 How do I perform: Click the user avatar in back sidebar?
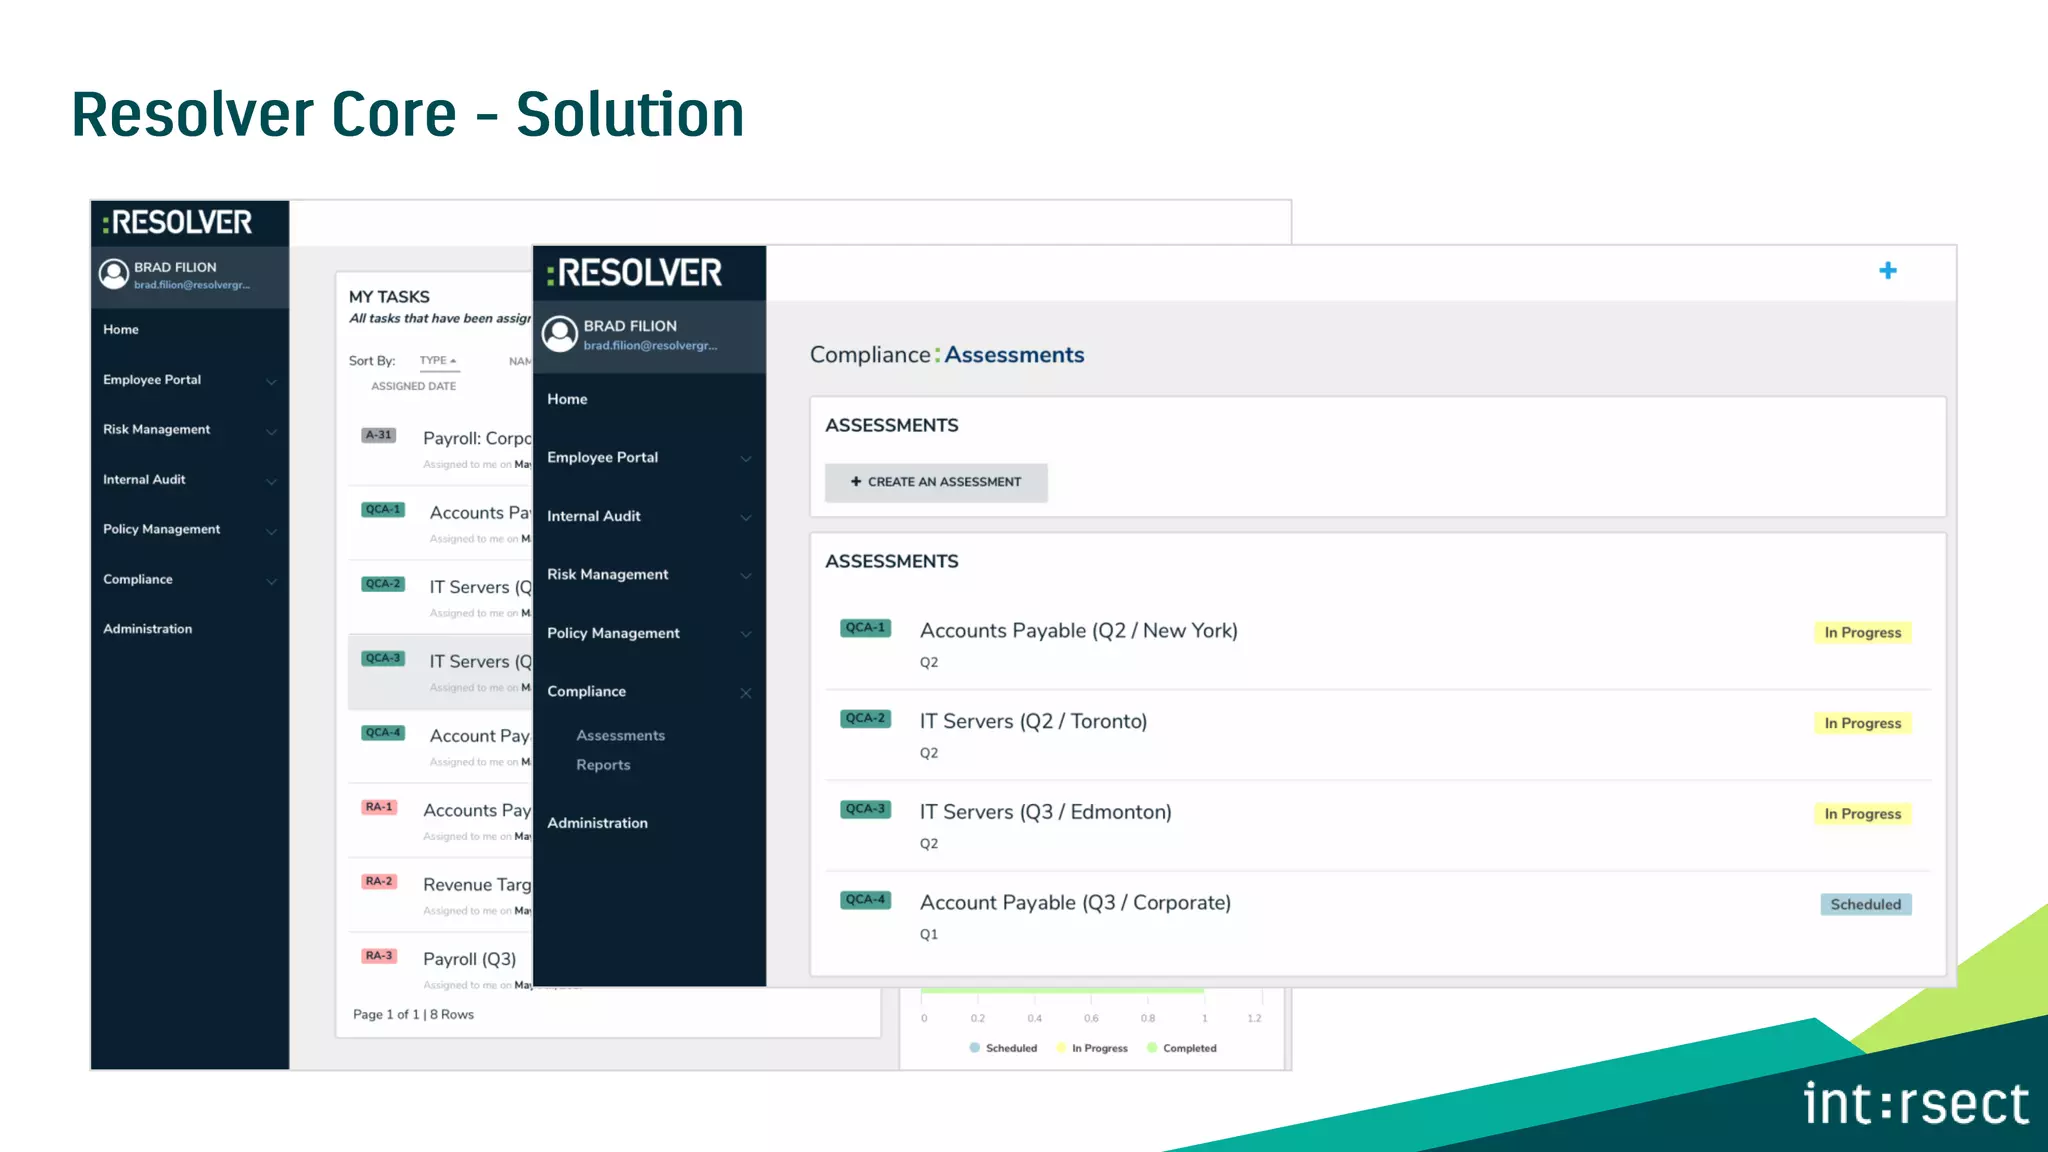point(114,274)
